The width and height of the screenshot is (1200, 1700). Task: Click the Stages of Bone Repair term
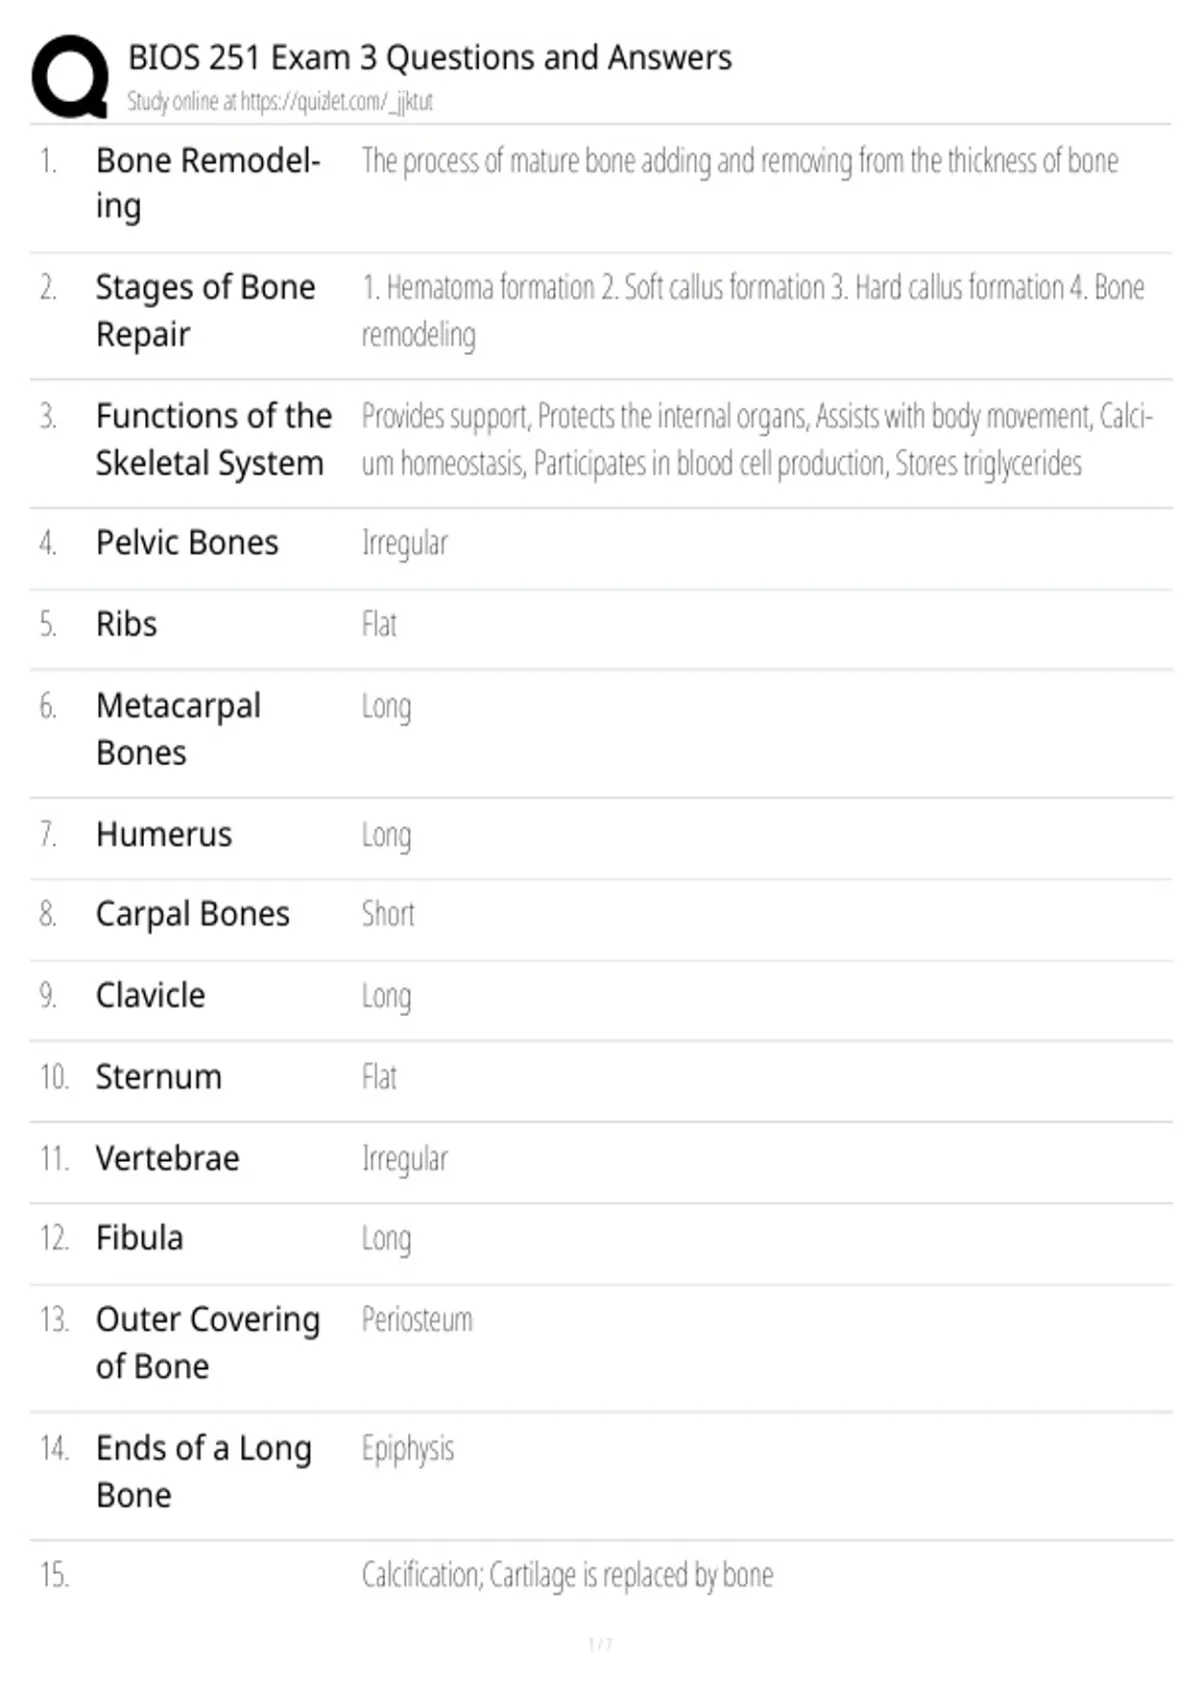click(205, 310)
